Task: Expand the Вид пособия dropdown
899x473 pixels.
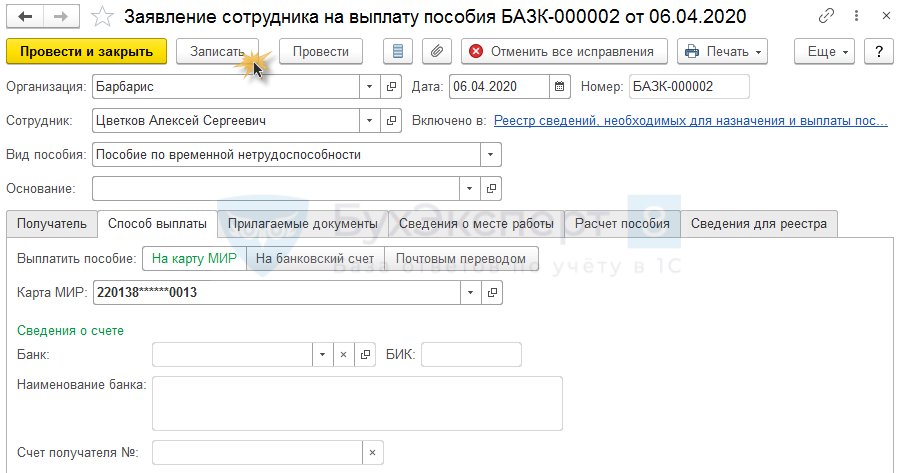Action: tap(490, 155)
